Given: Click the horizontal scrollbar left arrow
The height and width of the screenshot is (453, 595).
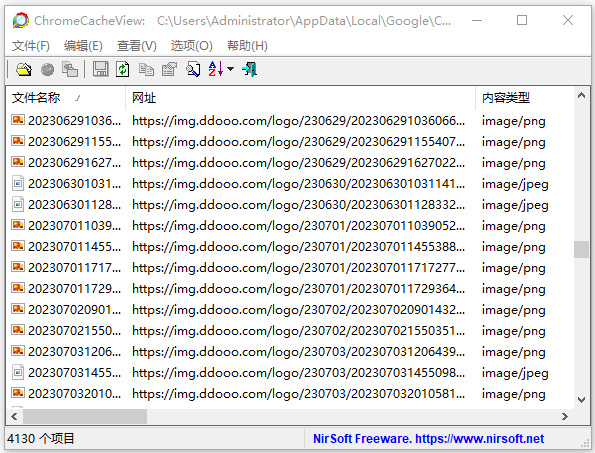Looking at the screenshot, I should [x=14, y=417].
